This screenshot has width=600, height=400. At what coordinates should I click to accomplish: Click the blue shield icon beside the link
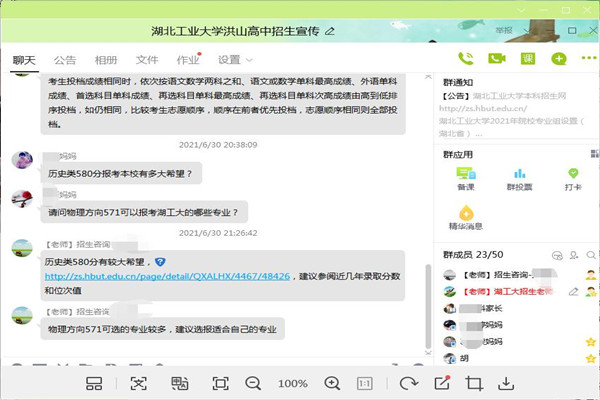[160, 262]
